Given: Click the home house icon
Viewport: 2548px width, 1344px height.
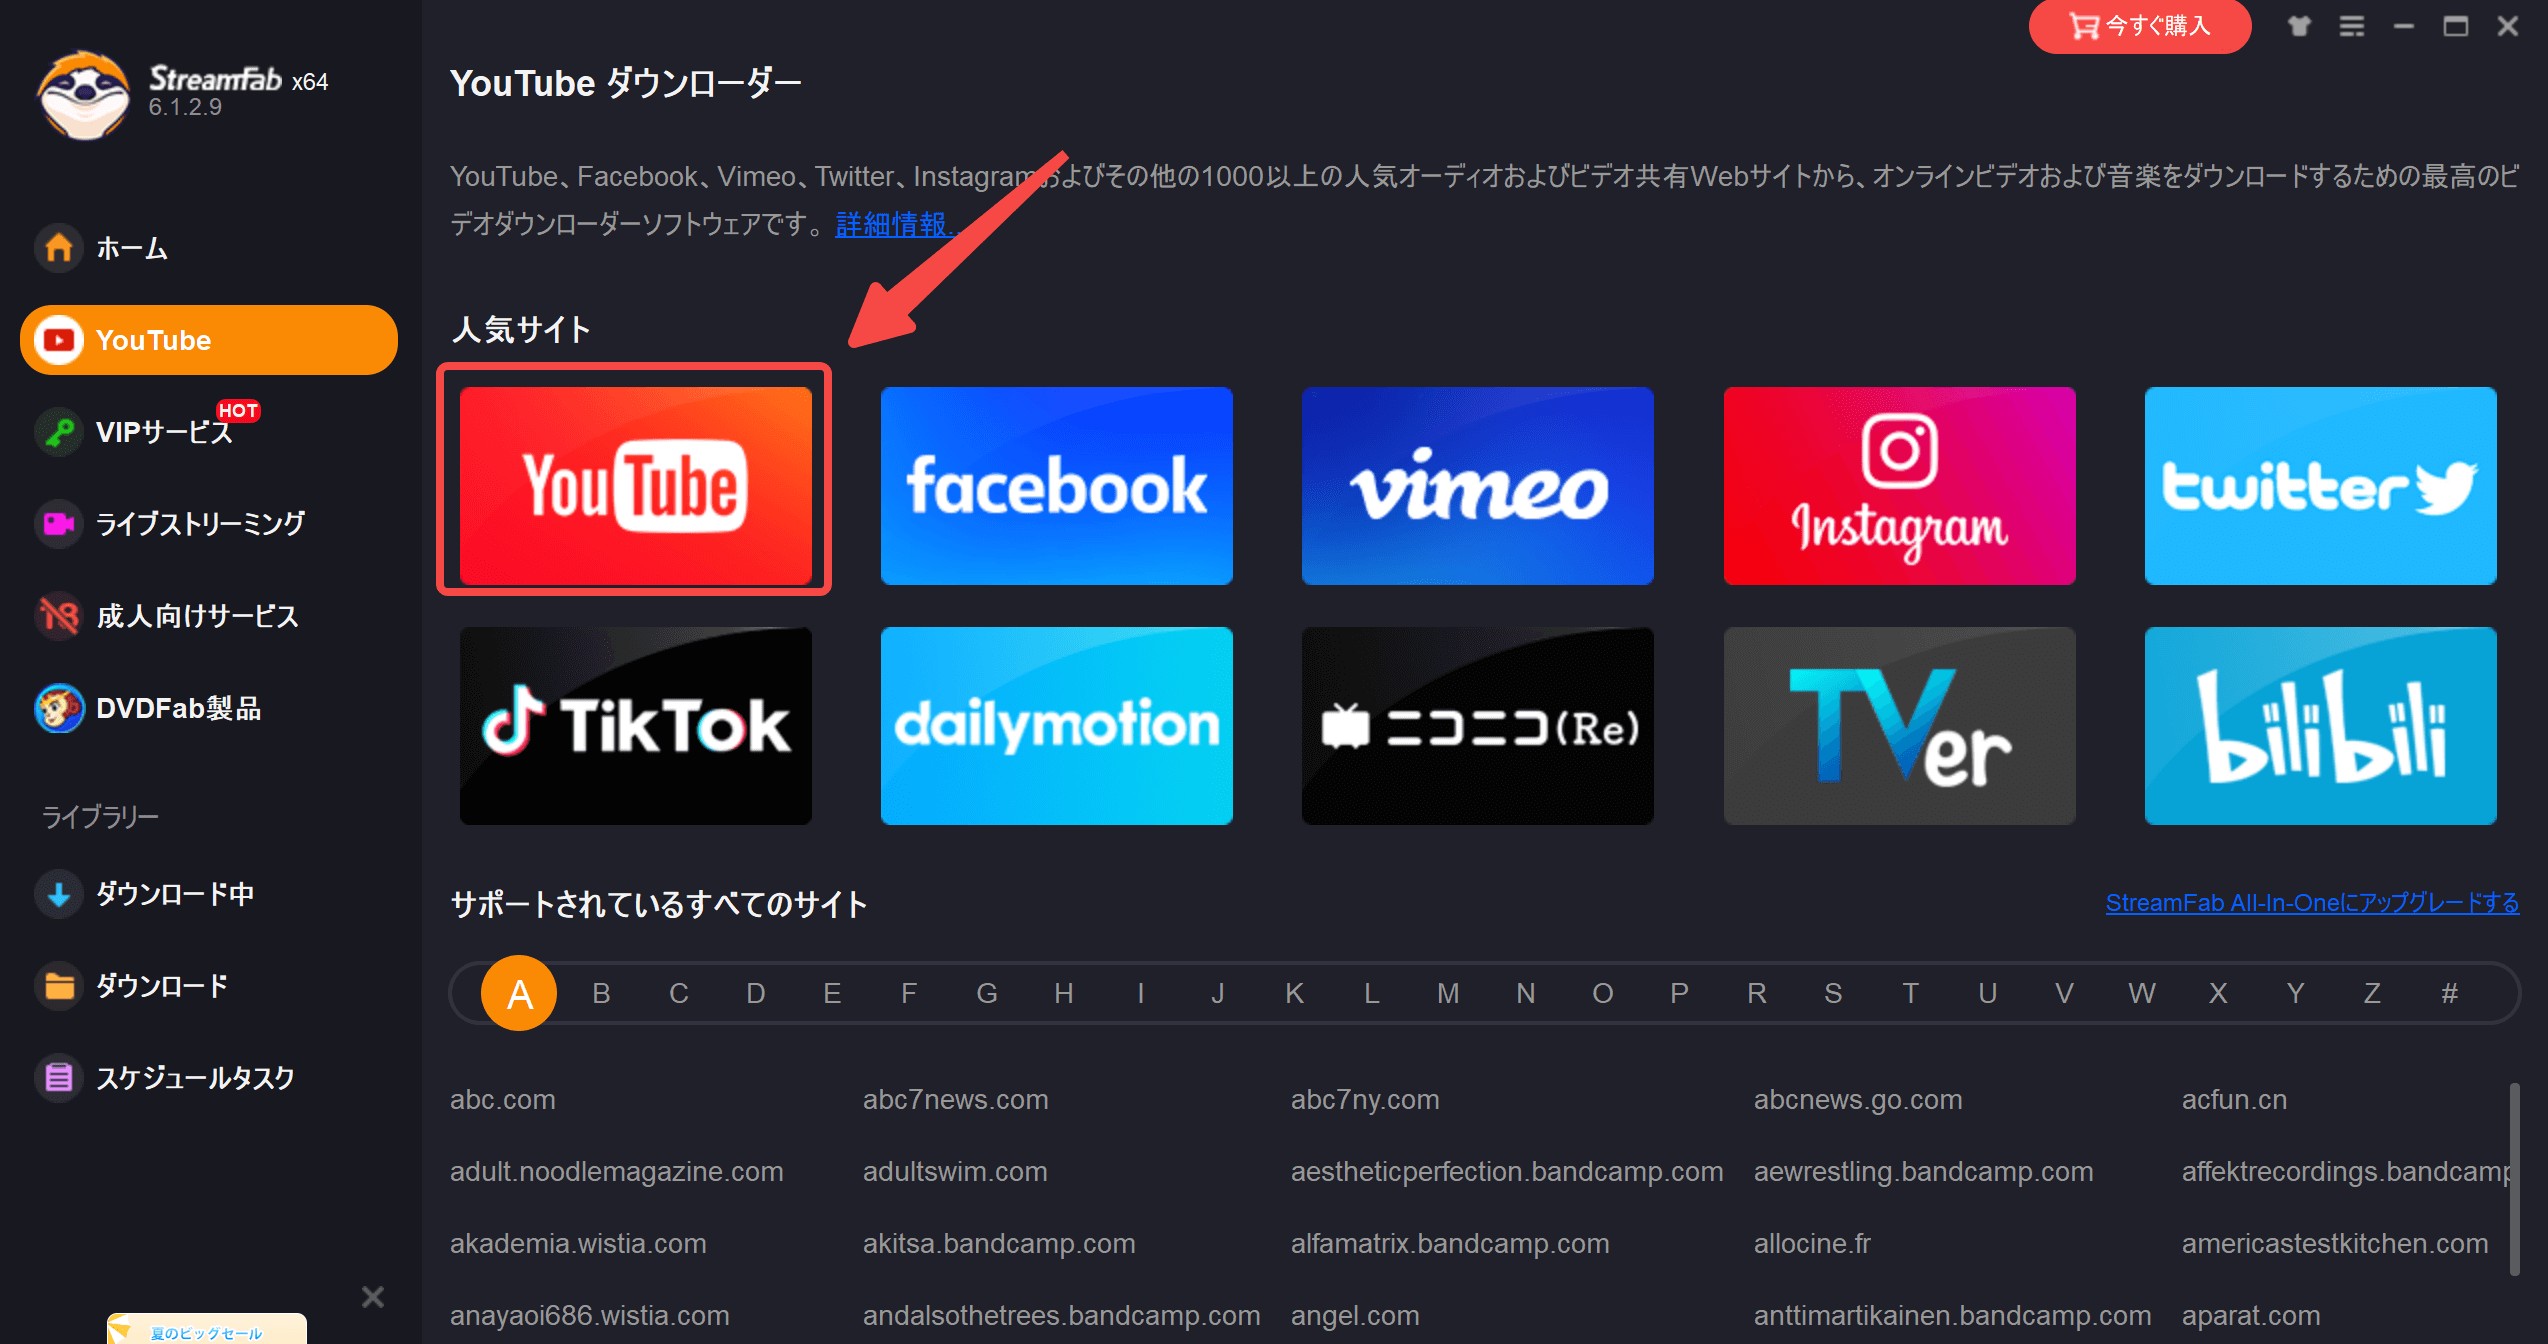Looking at the screenshot, I should point(59,247).
